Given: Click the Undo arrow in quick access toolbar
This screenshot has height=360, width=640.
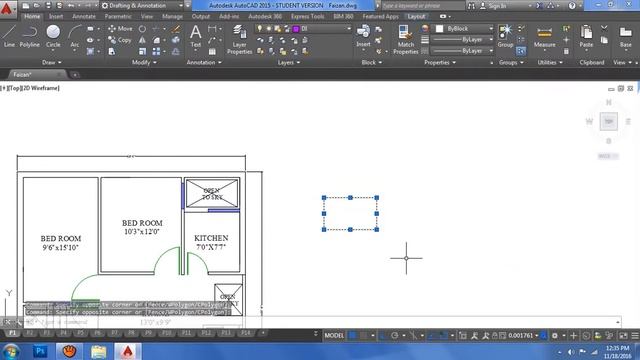Looking at the screenshot, I should pos(71,6).
